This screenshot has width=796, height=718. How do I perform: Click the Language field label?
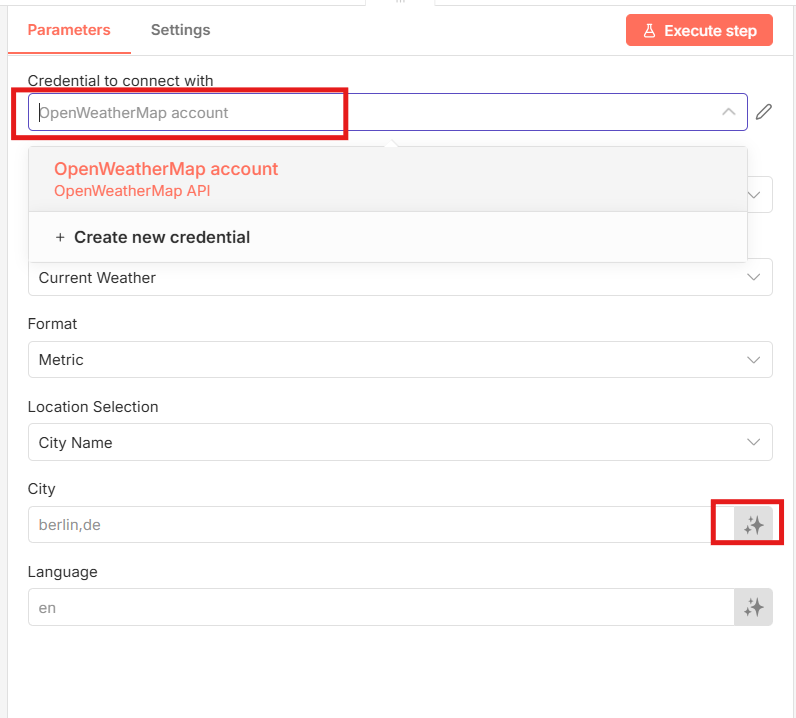pyautogui.click(x=62, y=572)
